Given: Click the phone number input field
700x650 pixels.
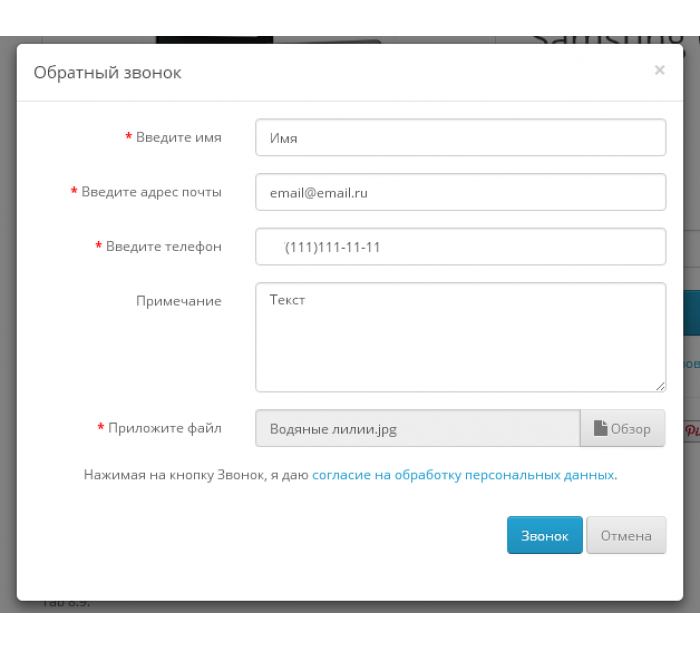Looking at the screenshot, I should point(461,246).
